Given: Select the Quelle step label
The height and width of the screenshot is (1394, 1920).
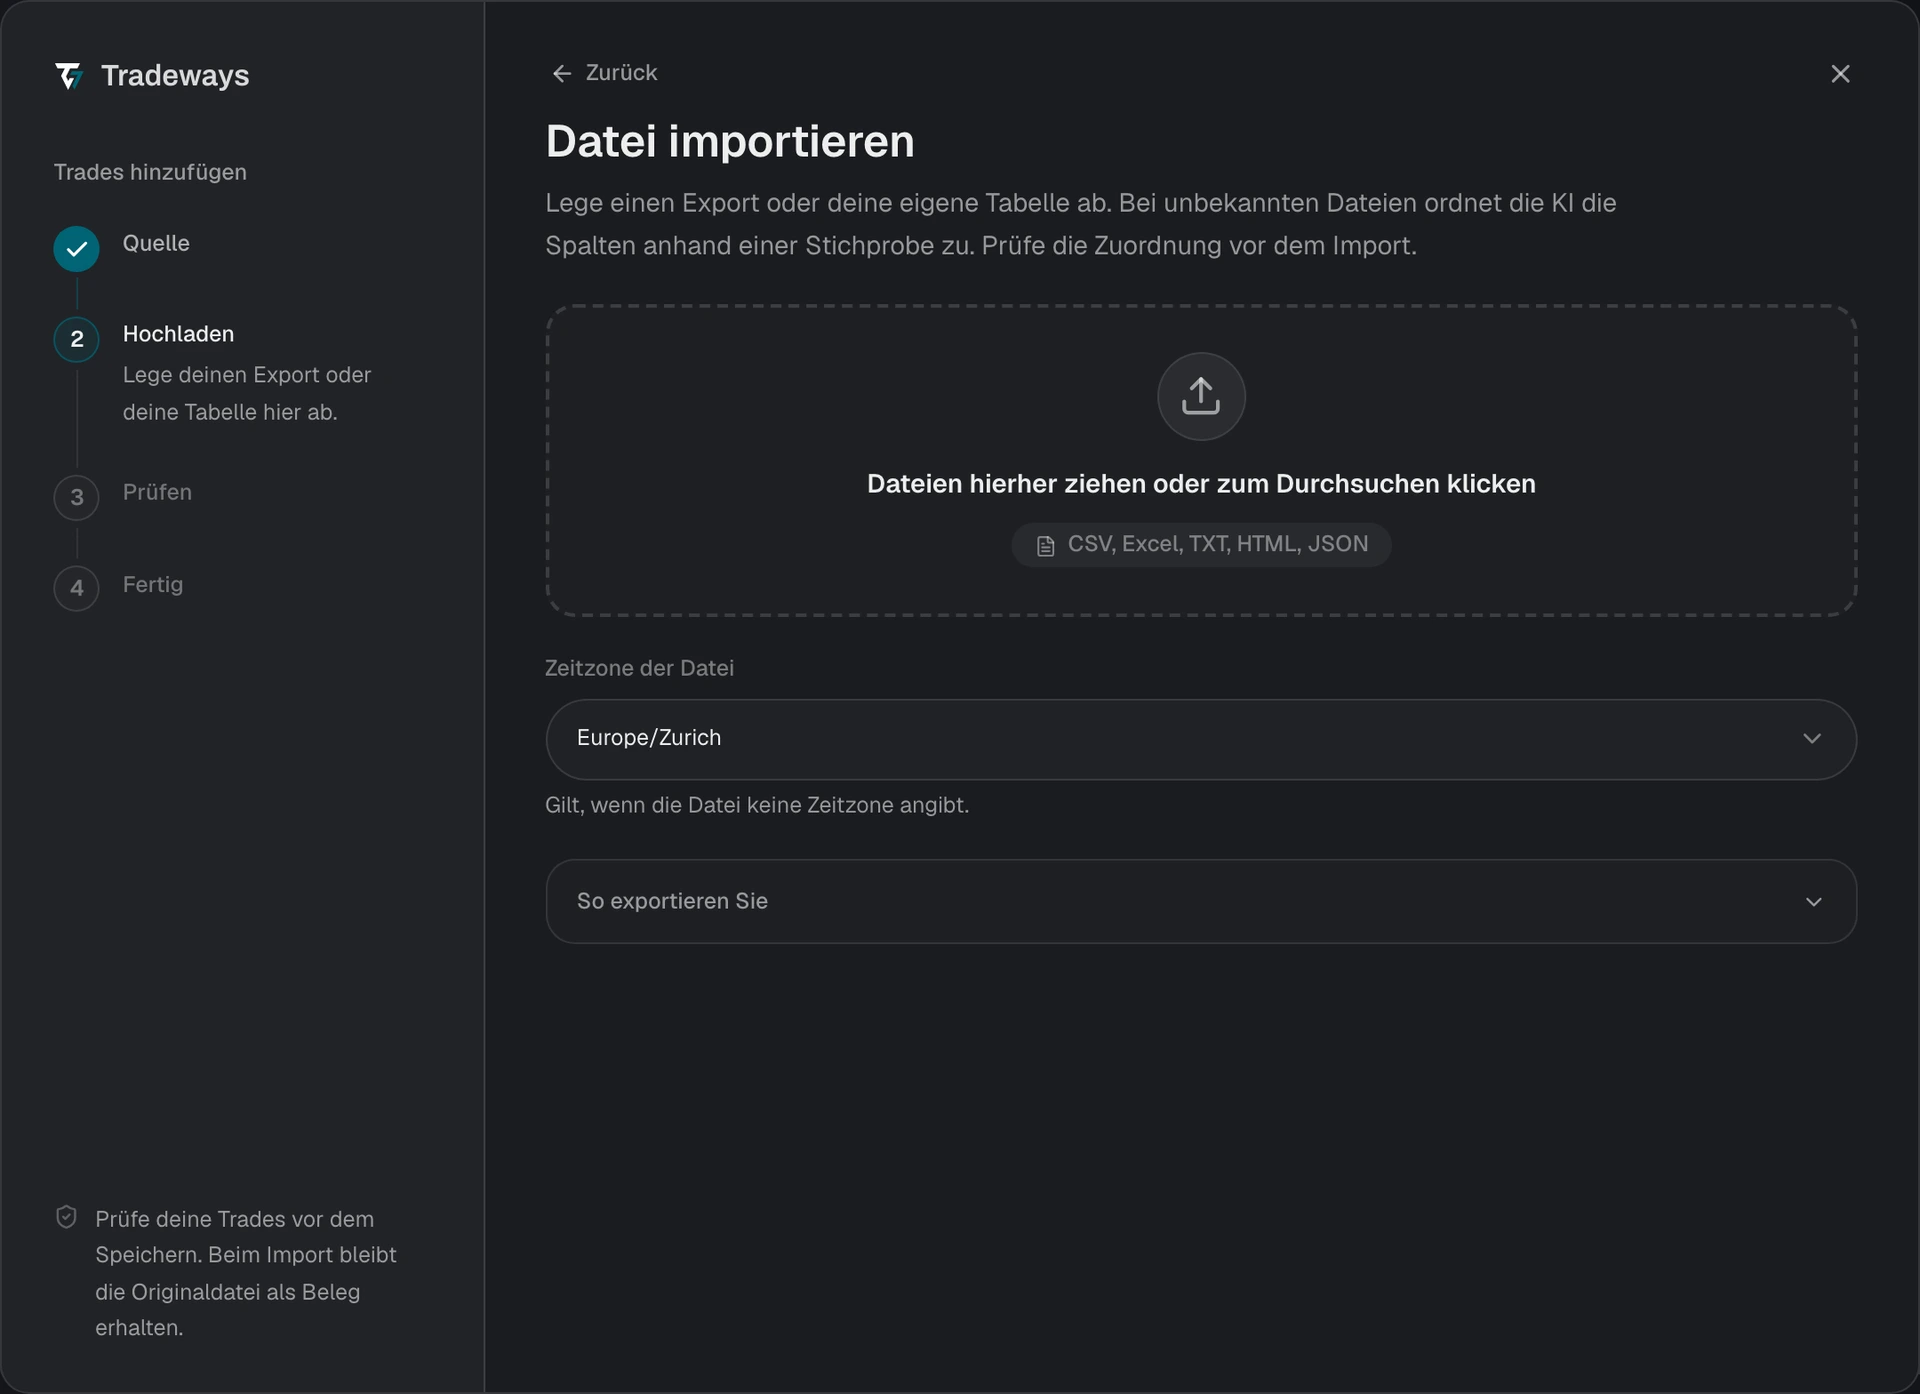Looking at the screenshot, I should pos(156,243).
